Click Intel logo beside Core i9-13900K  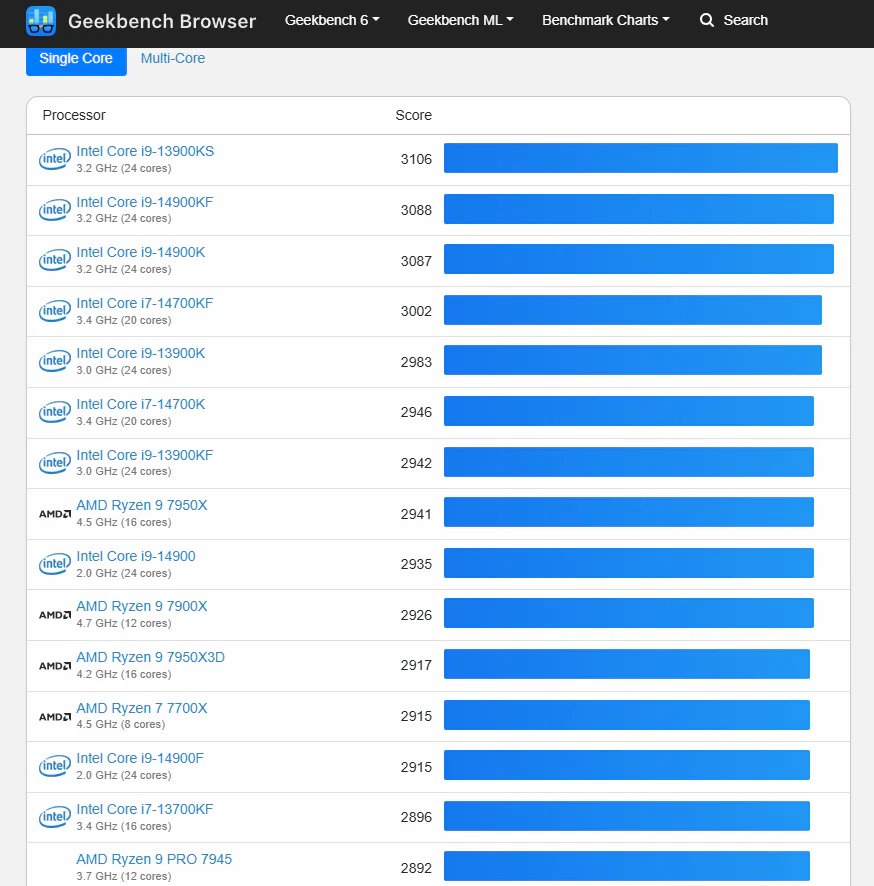tap(55, 361)
